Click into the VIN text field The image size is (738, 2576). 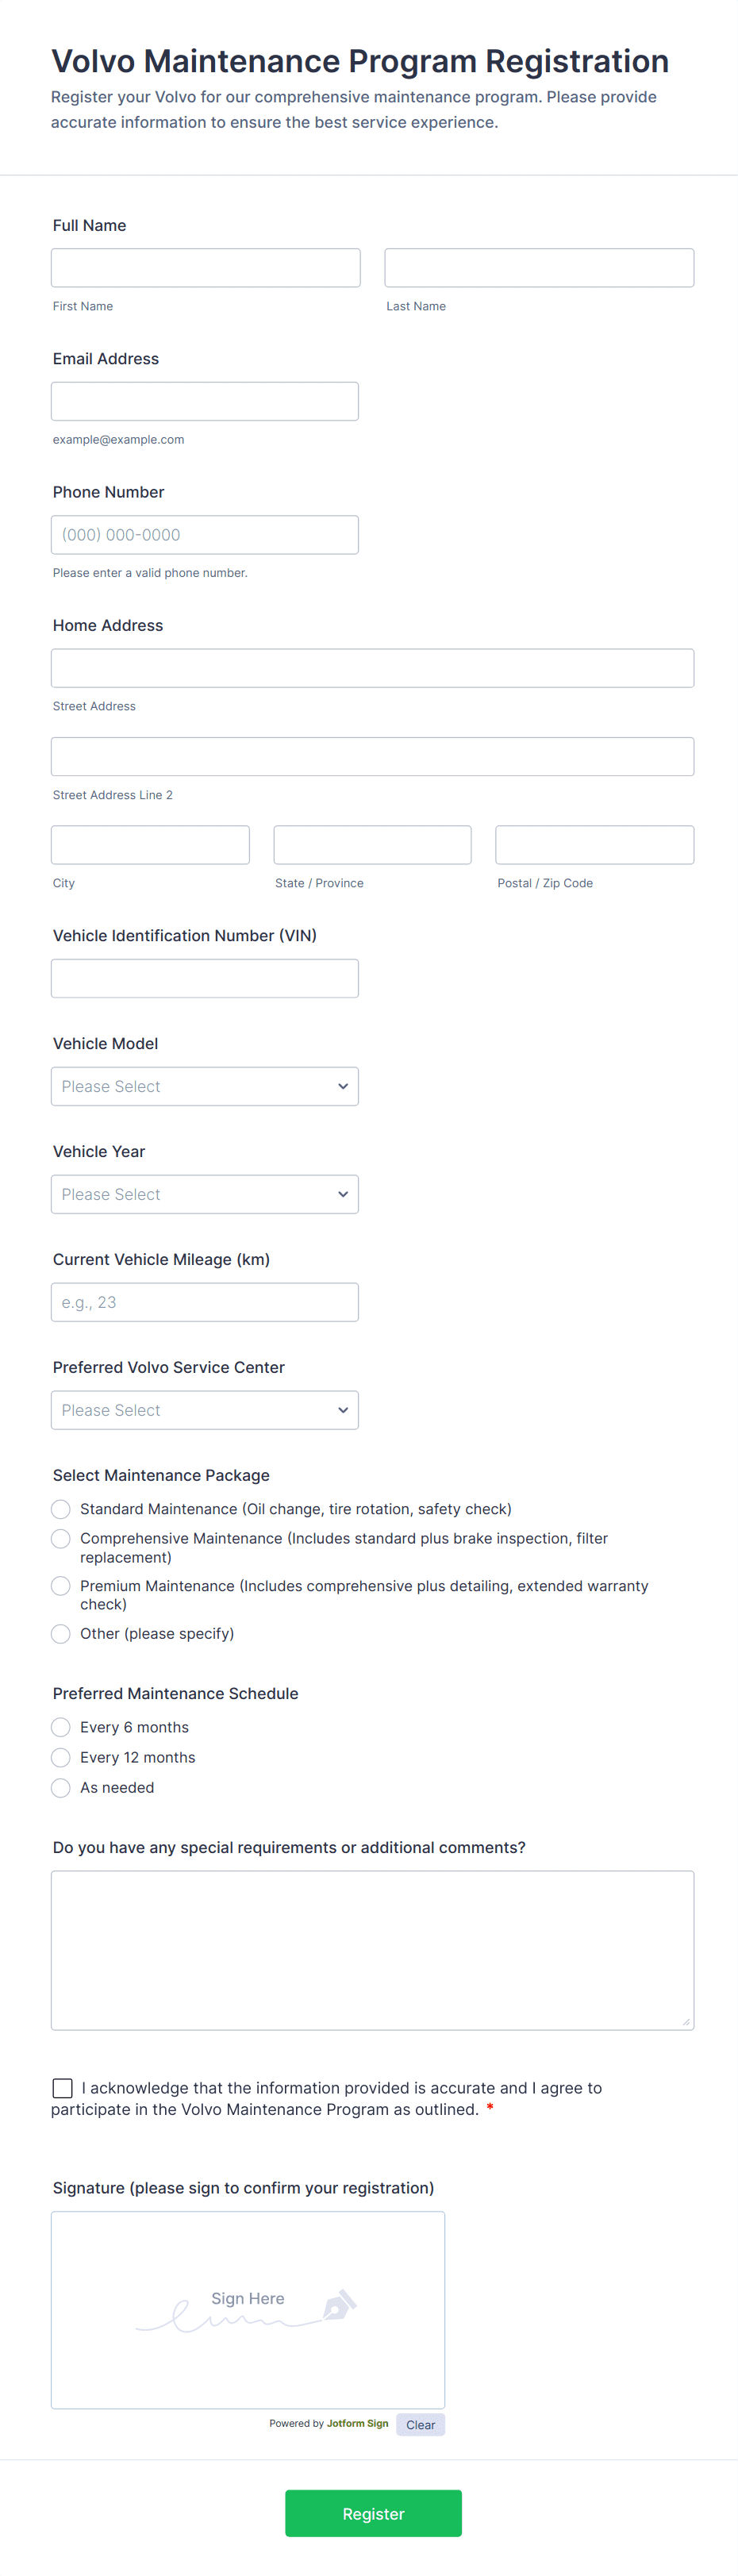[x=205, y=978]
